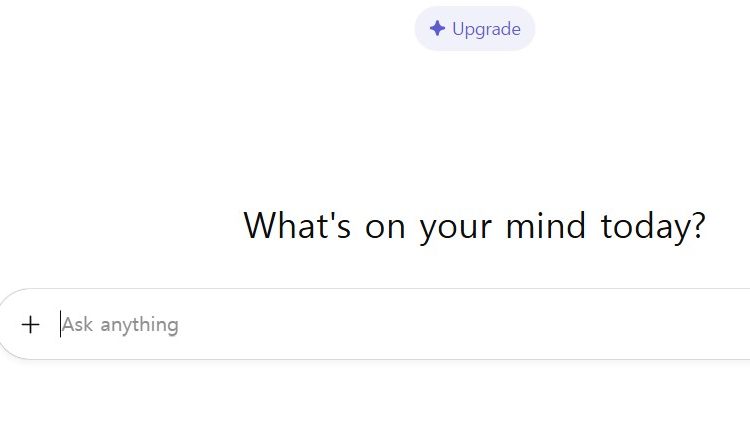The image size is (750, 423).
Task: Click the word "your" in the greeting
Action: pos(455,229)
